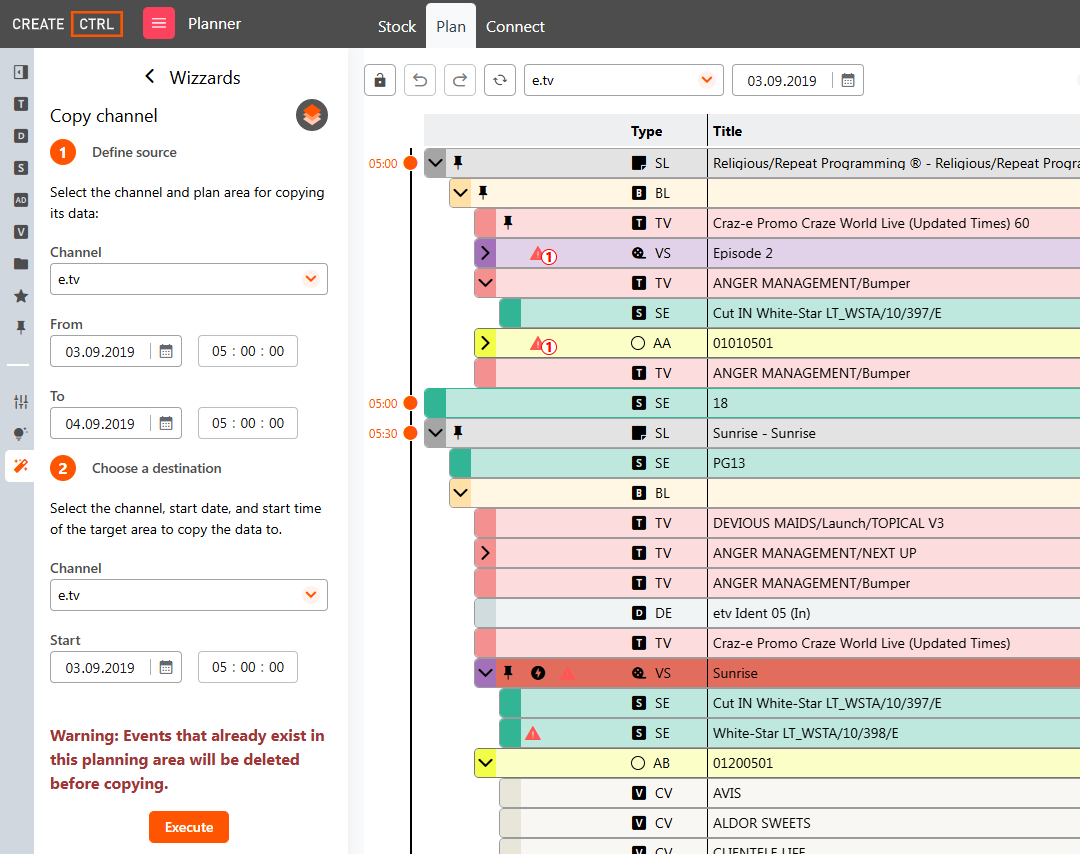Collapse the Sunrise - Sunrise SL row
The width and height of the screenshot is (1080, 854).
(x=435, y=433)
